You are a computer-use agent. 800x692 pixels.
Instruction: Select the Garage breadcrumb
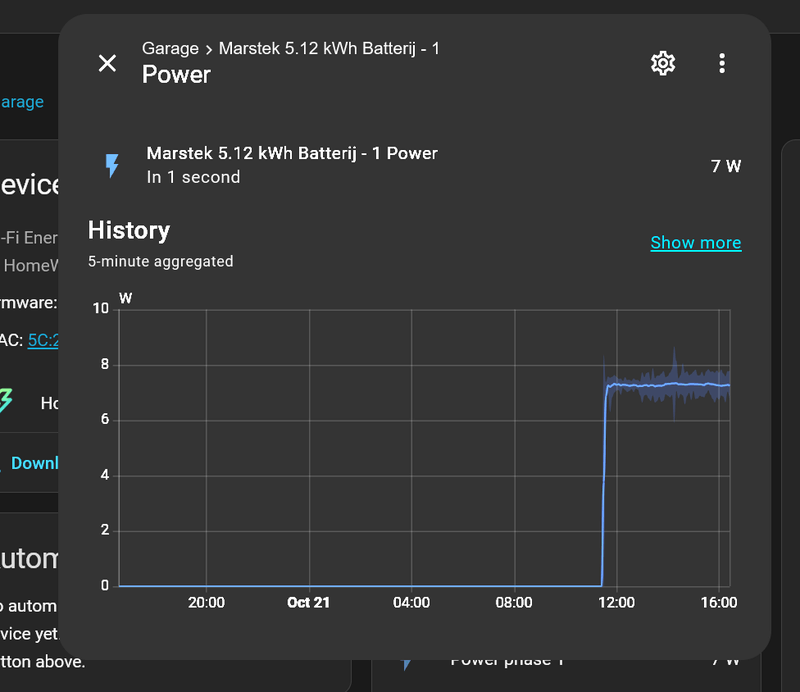[x=170, y=48]
